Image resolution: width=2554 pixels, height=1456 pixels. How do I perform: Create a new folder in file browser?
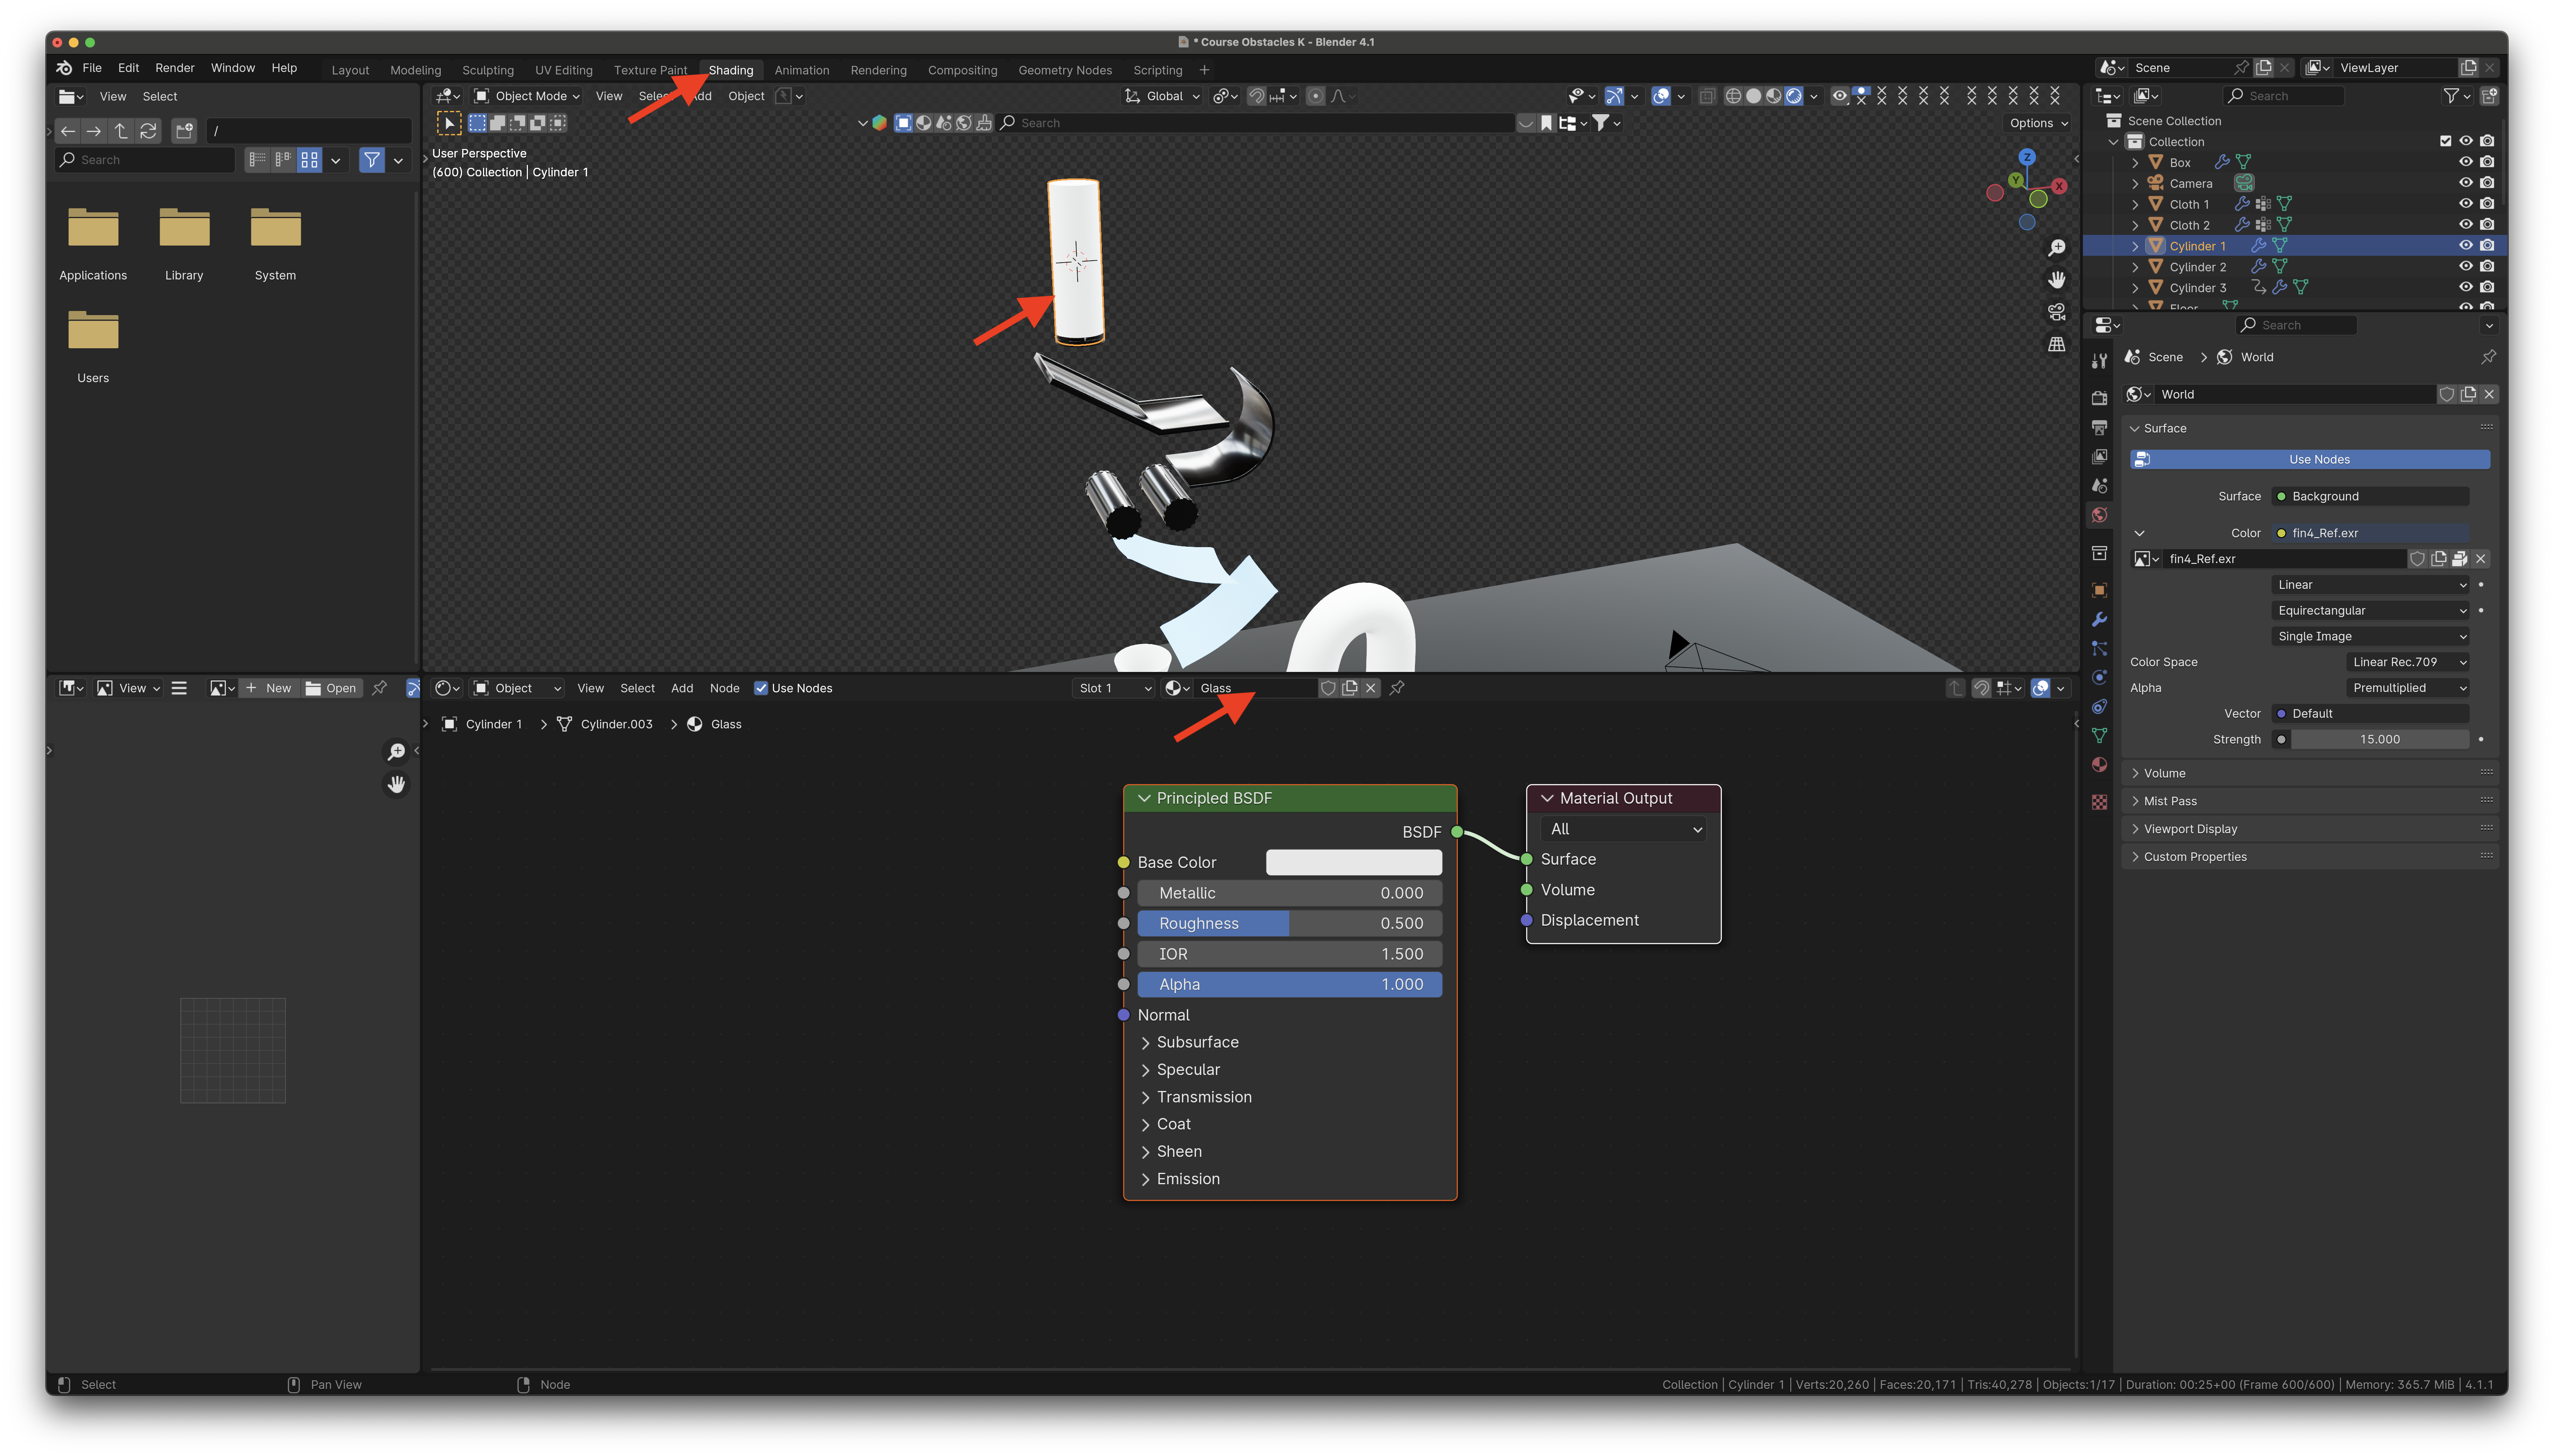coord(184,131)
